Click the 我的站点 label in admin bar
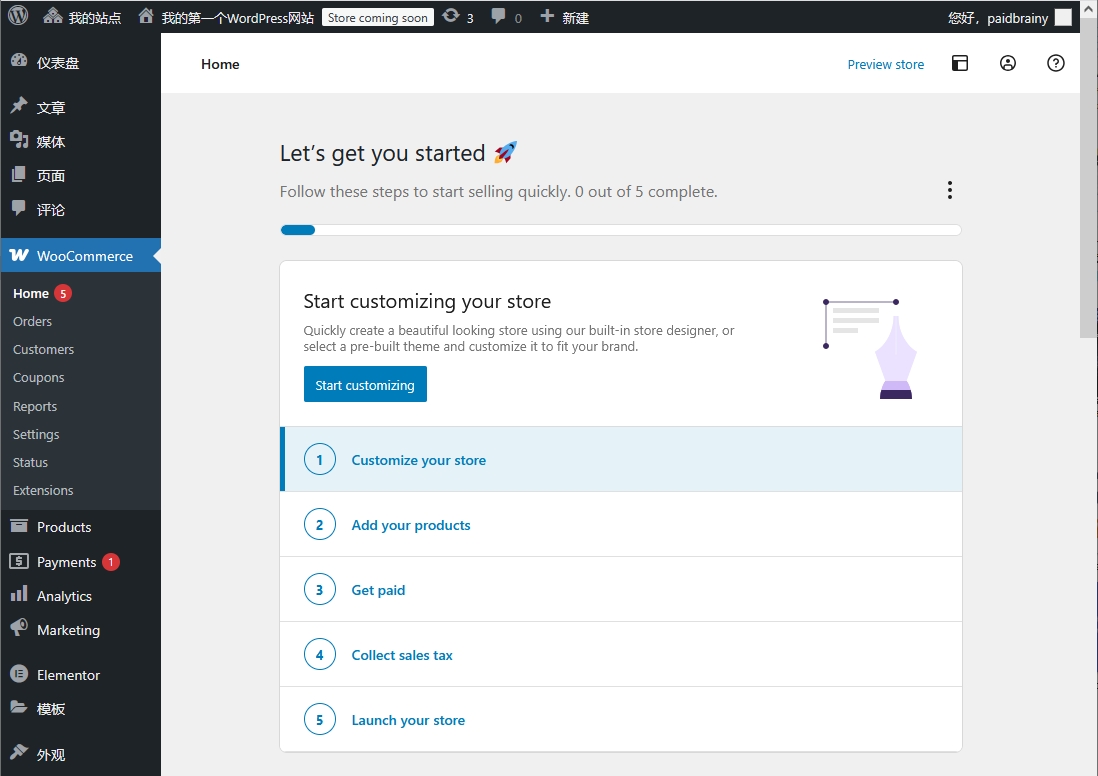Image resolution: width=1098 pixels, height=776 pixels. coord(95,18)
